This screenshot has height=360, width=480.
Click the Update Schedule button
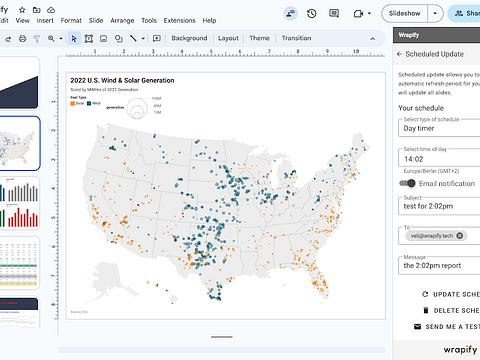coord(451,294)
